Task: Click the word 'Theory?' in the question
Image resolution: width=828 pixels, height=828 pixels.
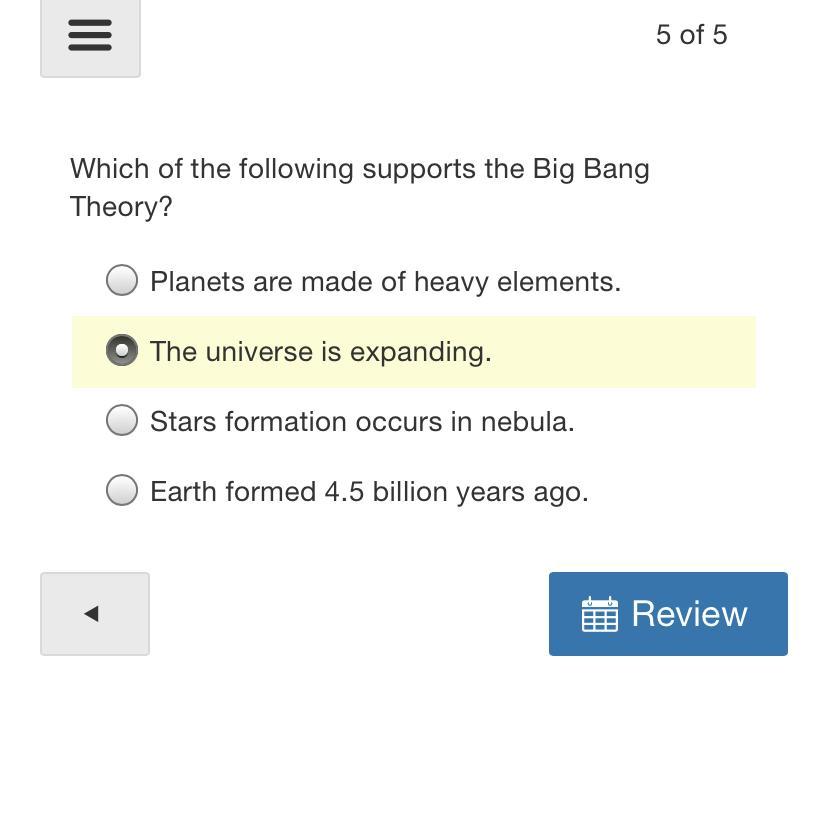Action: click(x=121, y=207)
